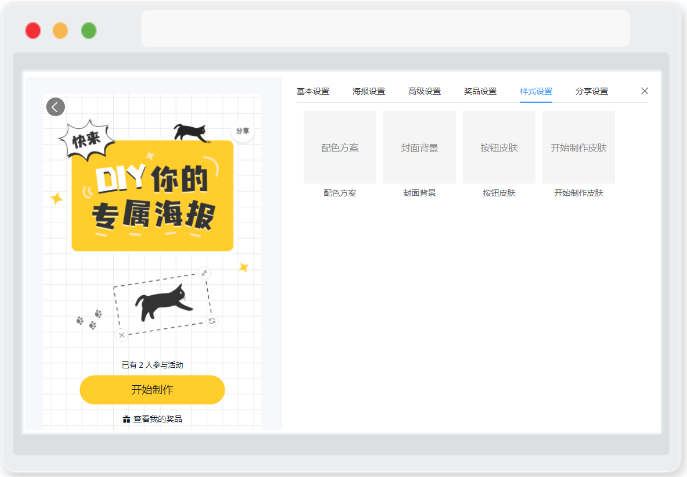Click the resize handle atop cat sticker

(x=204, y=273)
